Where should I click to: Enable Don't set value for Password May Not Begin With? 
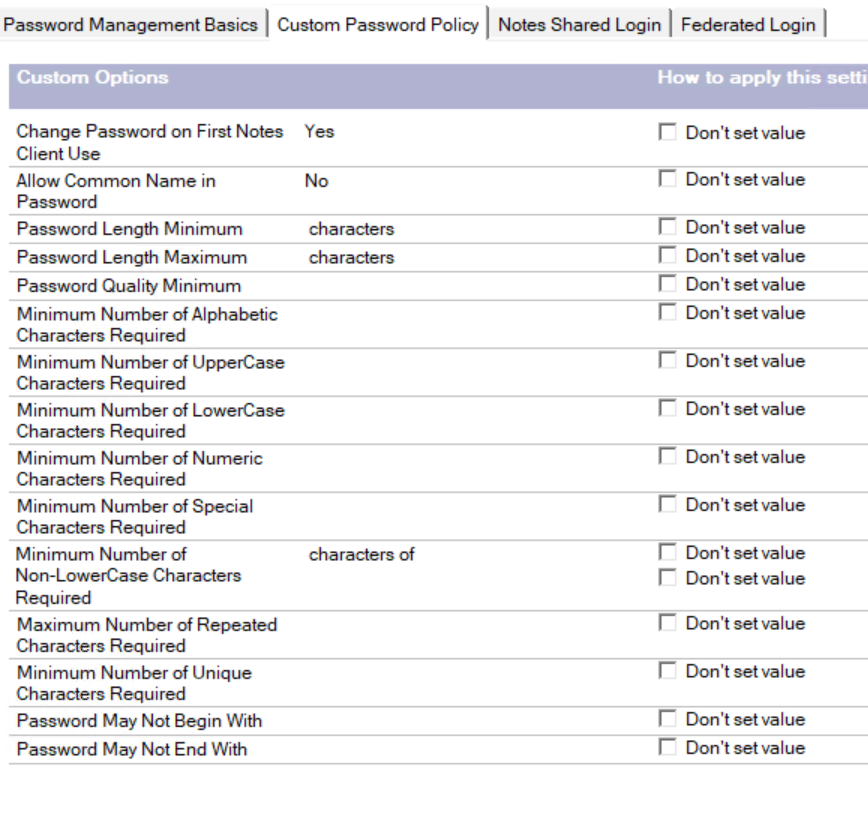(668, 719)
